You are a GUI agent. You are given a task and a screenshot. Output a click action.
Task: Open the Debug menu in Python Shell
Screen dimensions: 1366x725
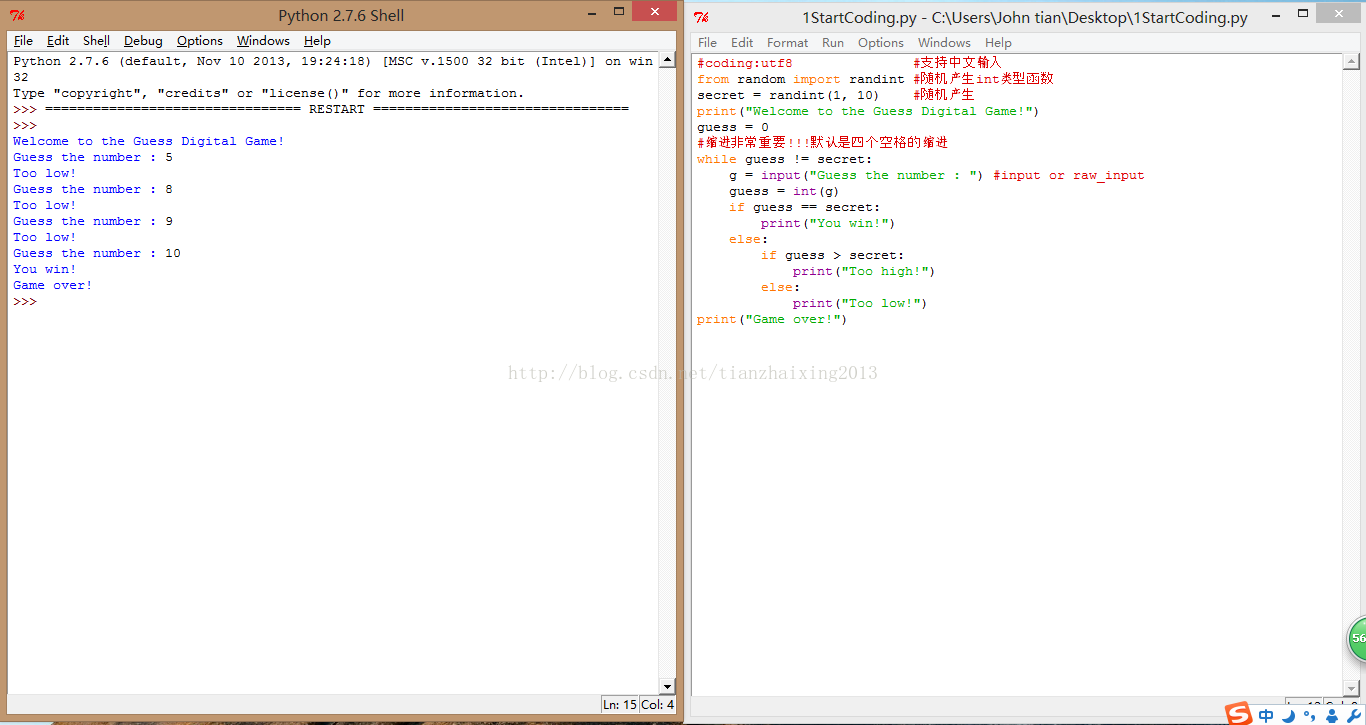143,41
